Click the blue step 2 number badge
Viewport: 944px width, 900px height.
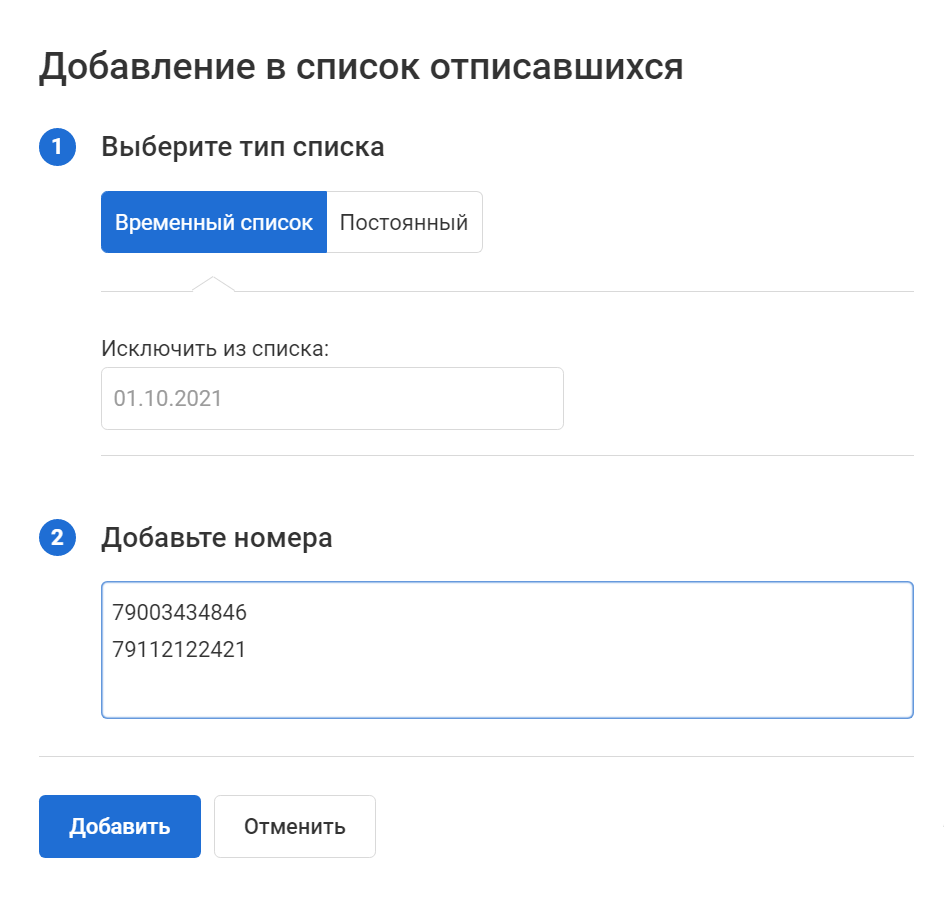[57, 538]
